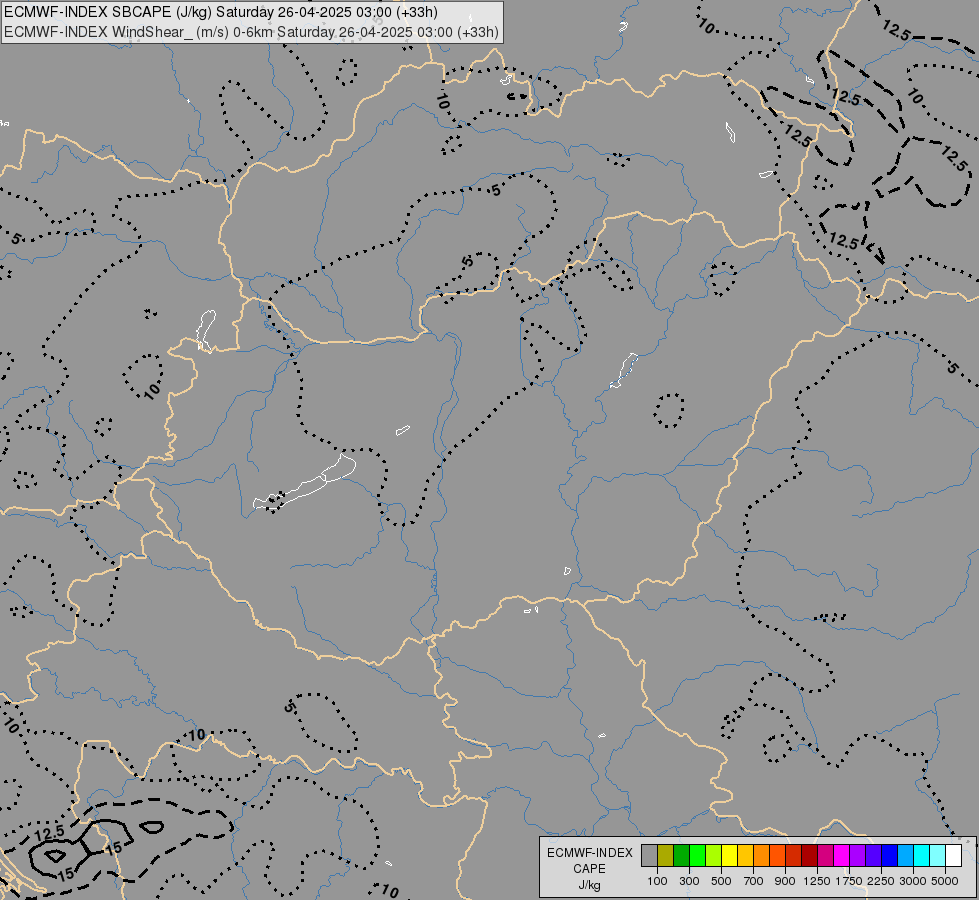This screenshot has height=900, width=979.
Task: Click the bright magenta legend swatch
Action: [x=842, y=855]
